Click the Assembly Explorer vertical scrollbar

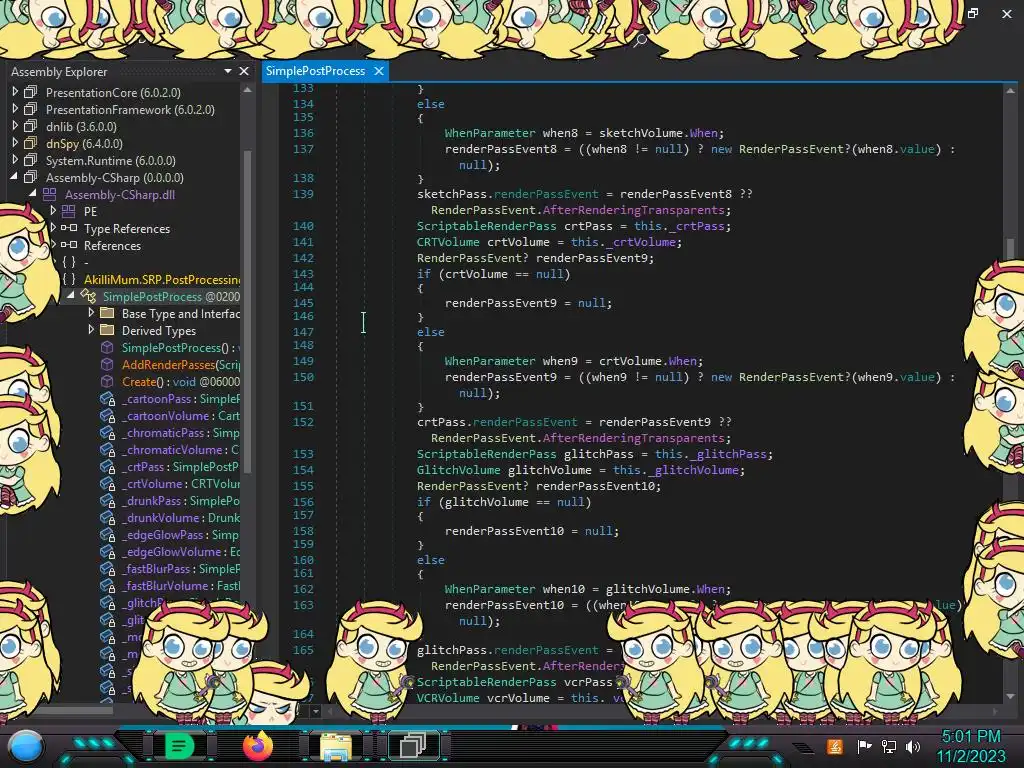point(248,310)
